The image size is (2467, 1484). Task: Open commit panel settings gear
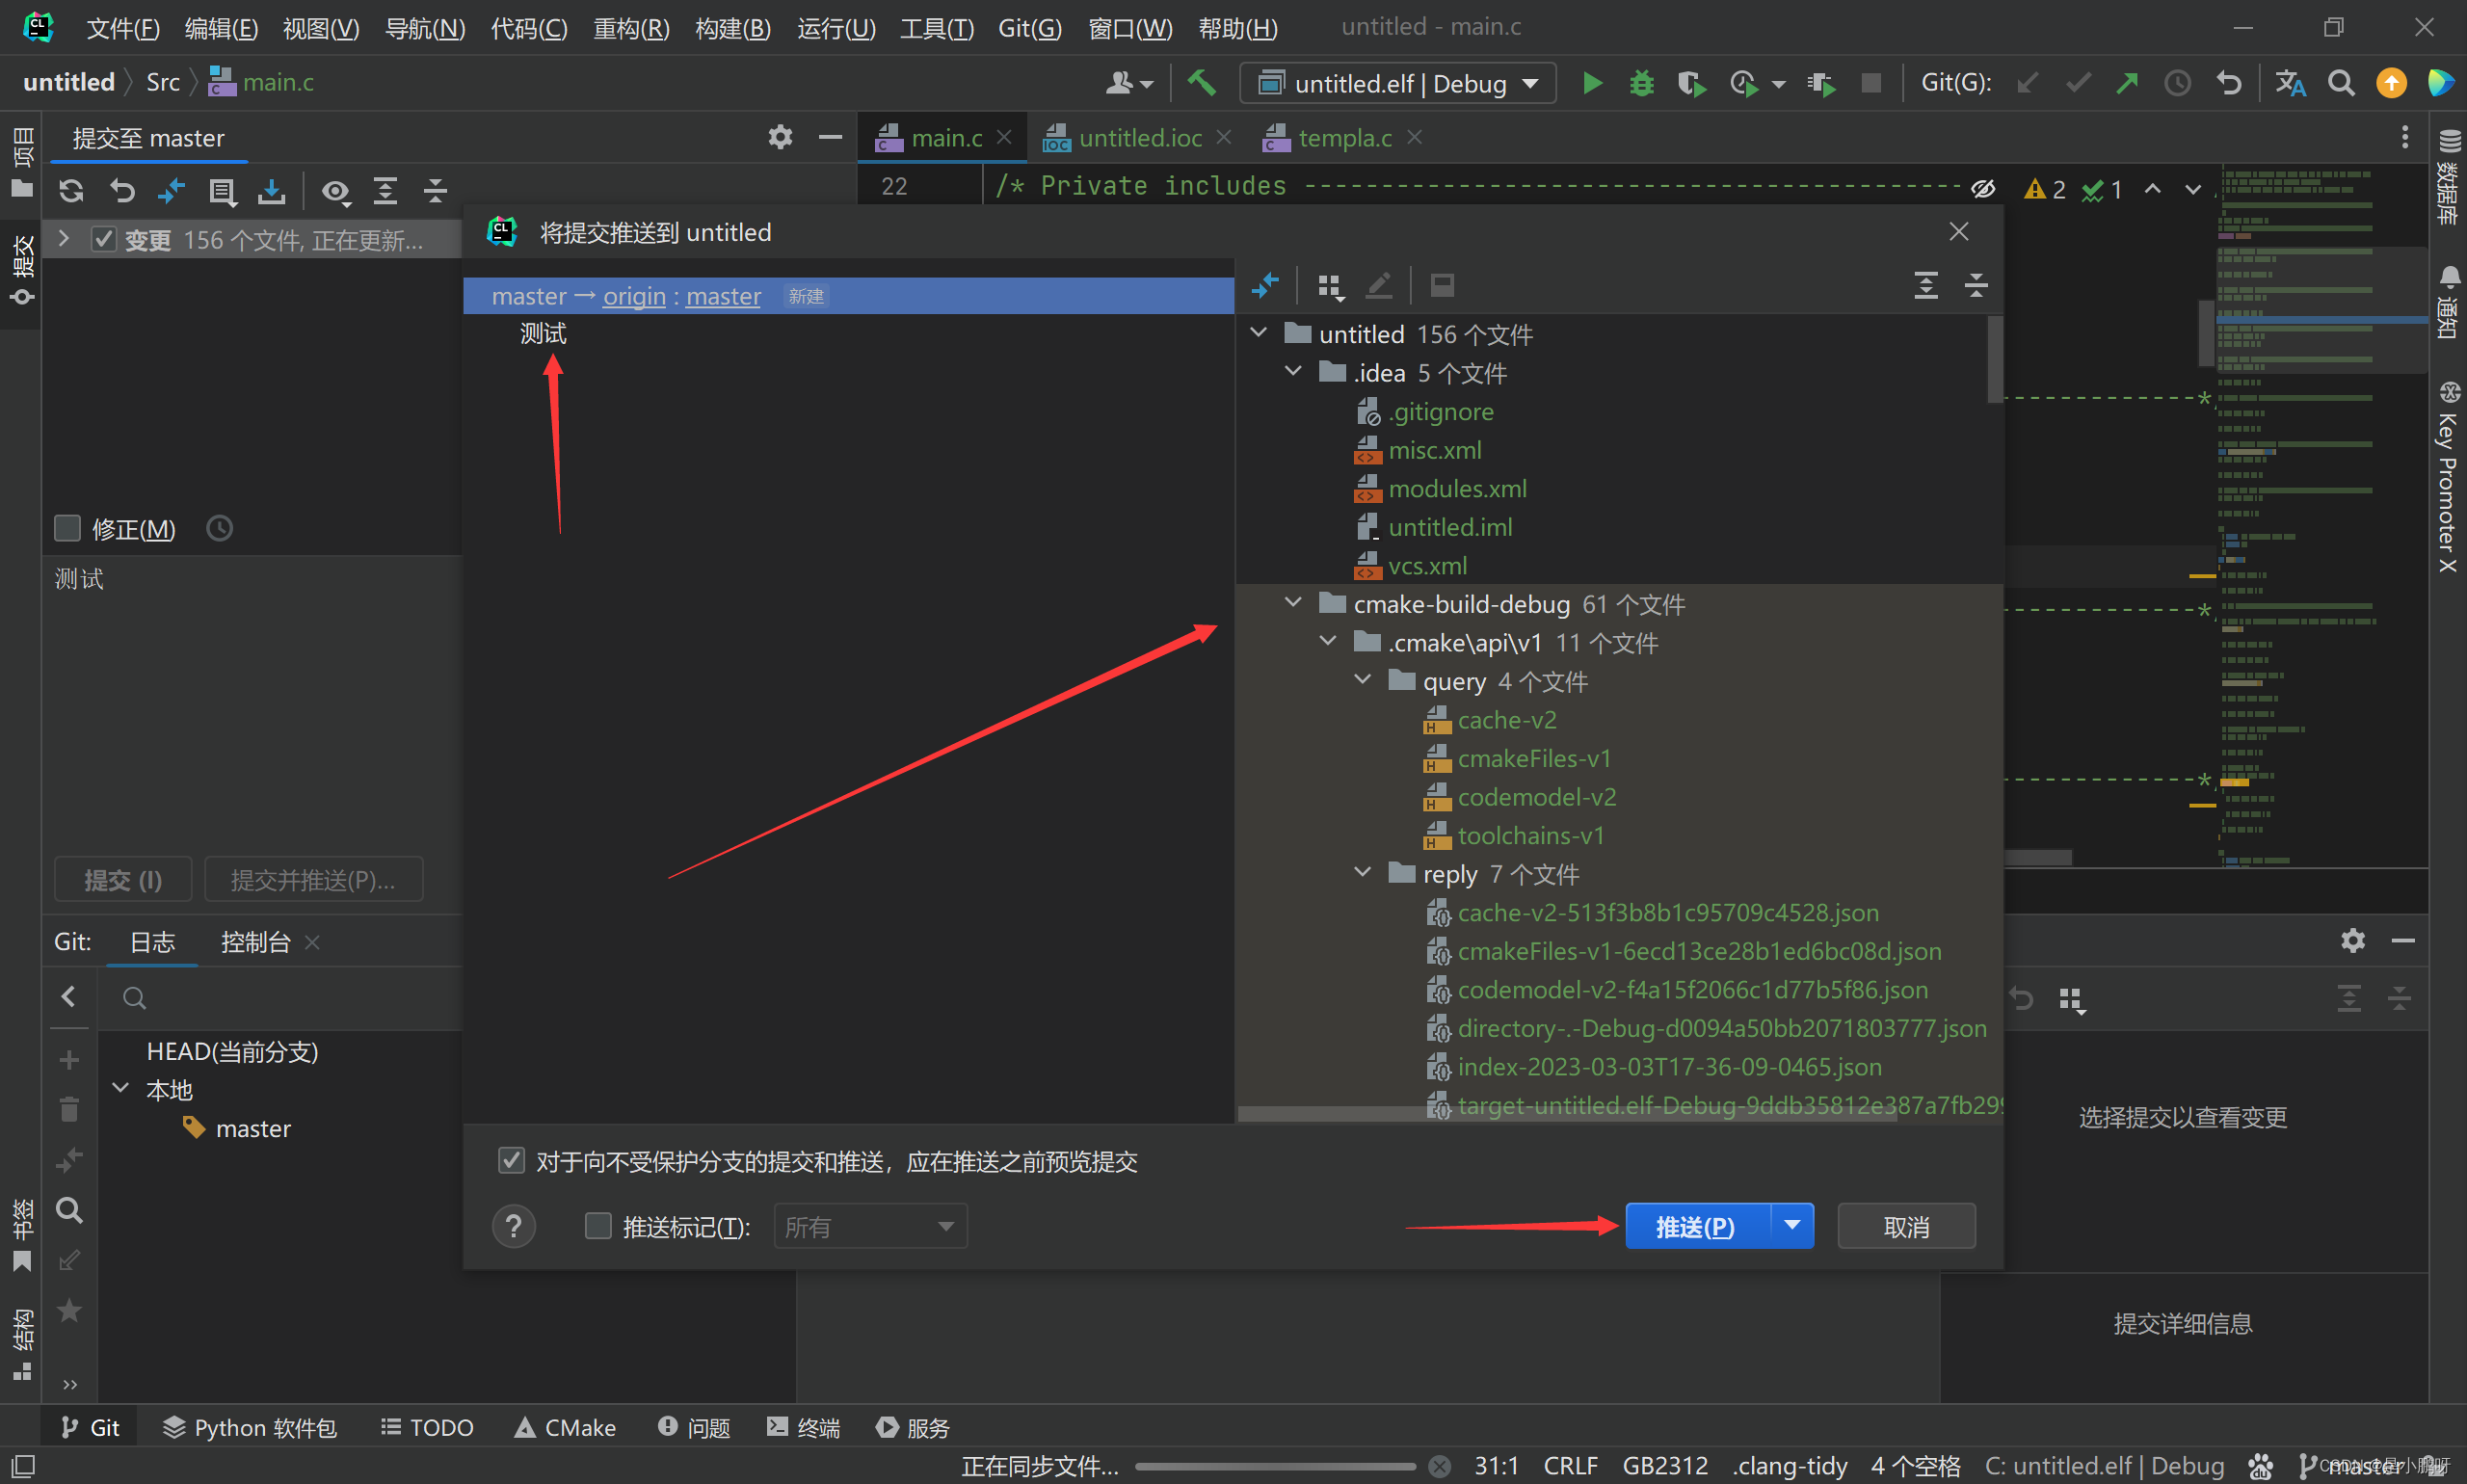point(780,137)
